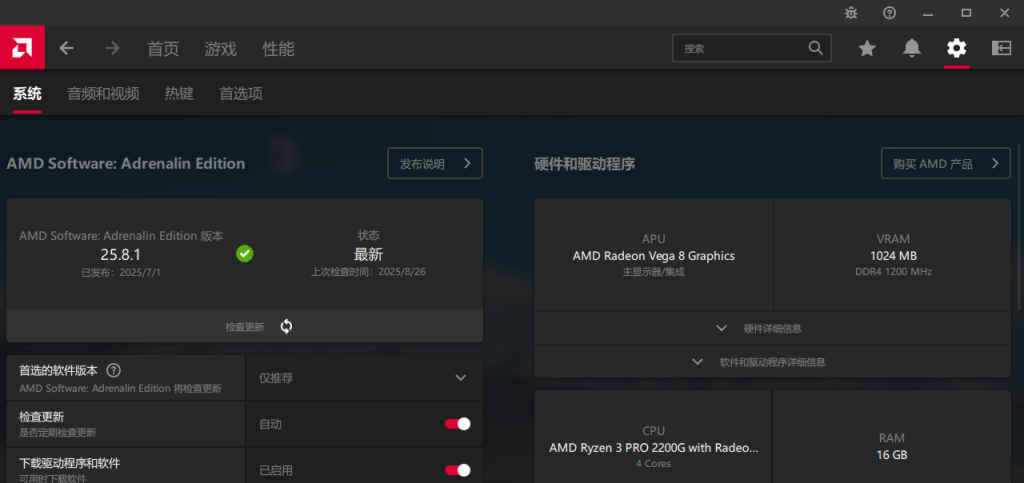Screen dimensions: 1024x483
Task: Toggle 下载驱动程序和软件 switch
Action: click(x=458, y=470)
